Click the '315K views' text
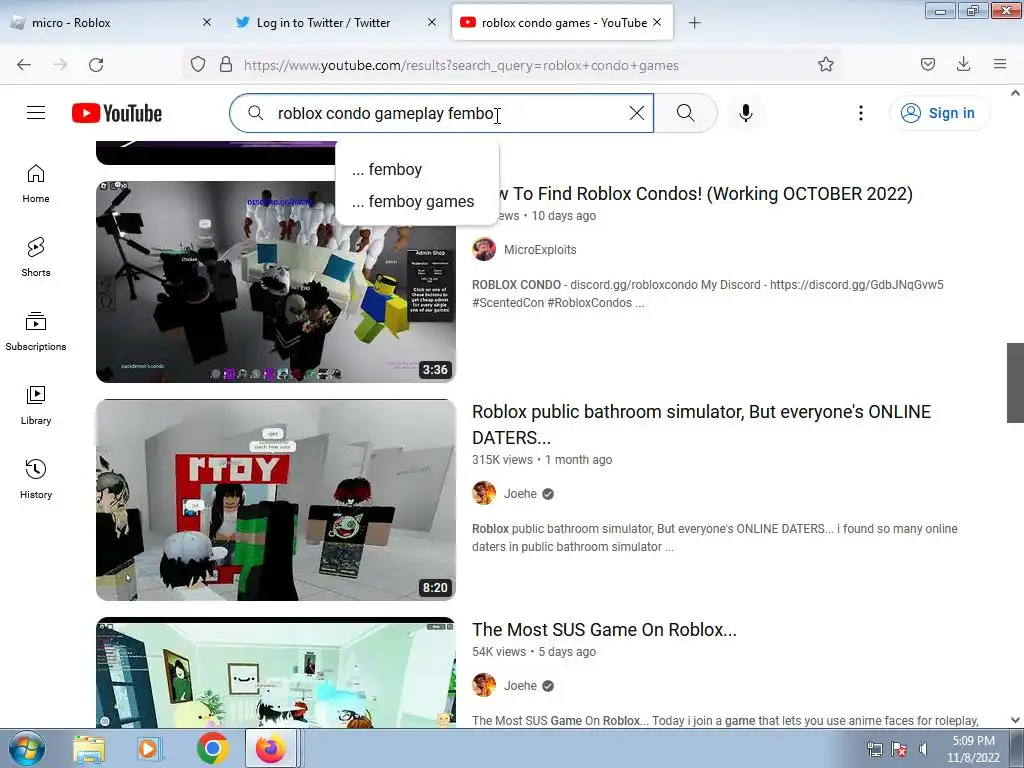The image size is (1024, 768). click(502, 460)
